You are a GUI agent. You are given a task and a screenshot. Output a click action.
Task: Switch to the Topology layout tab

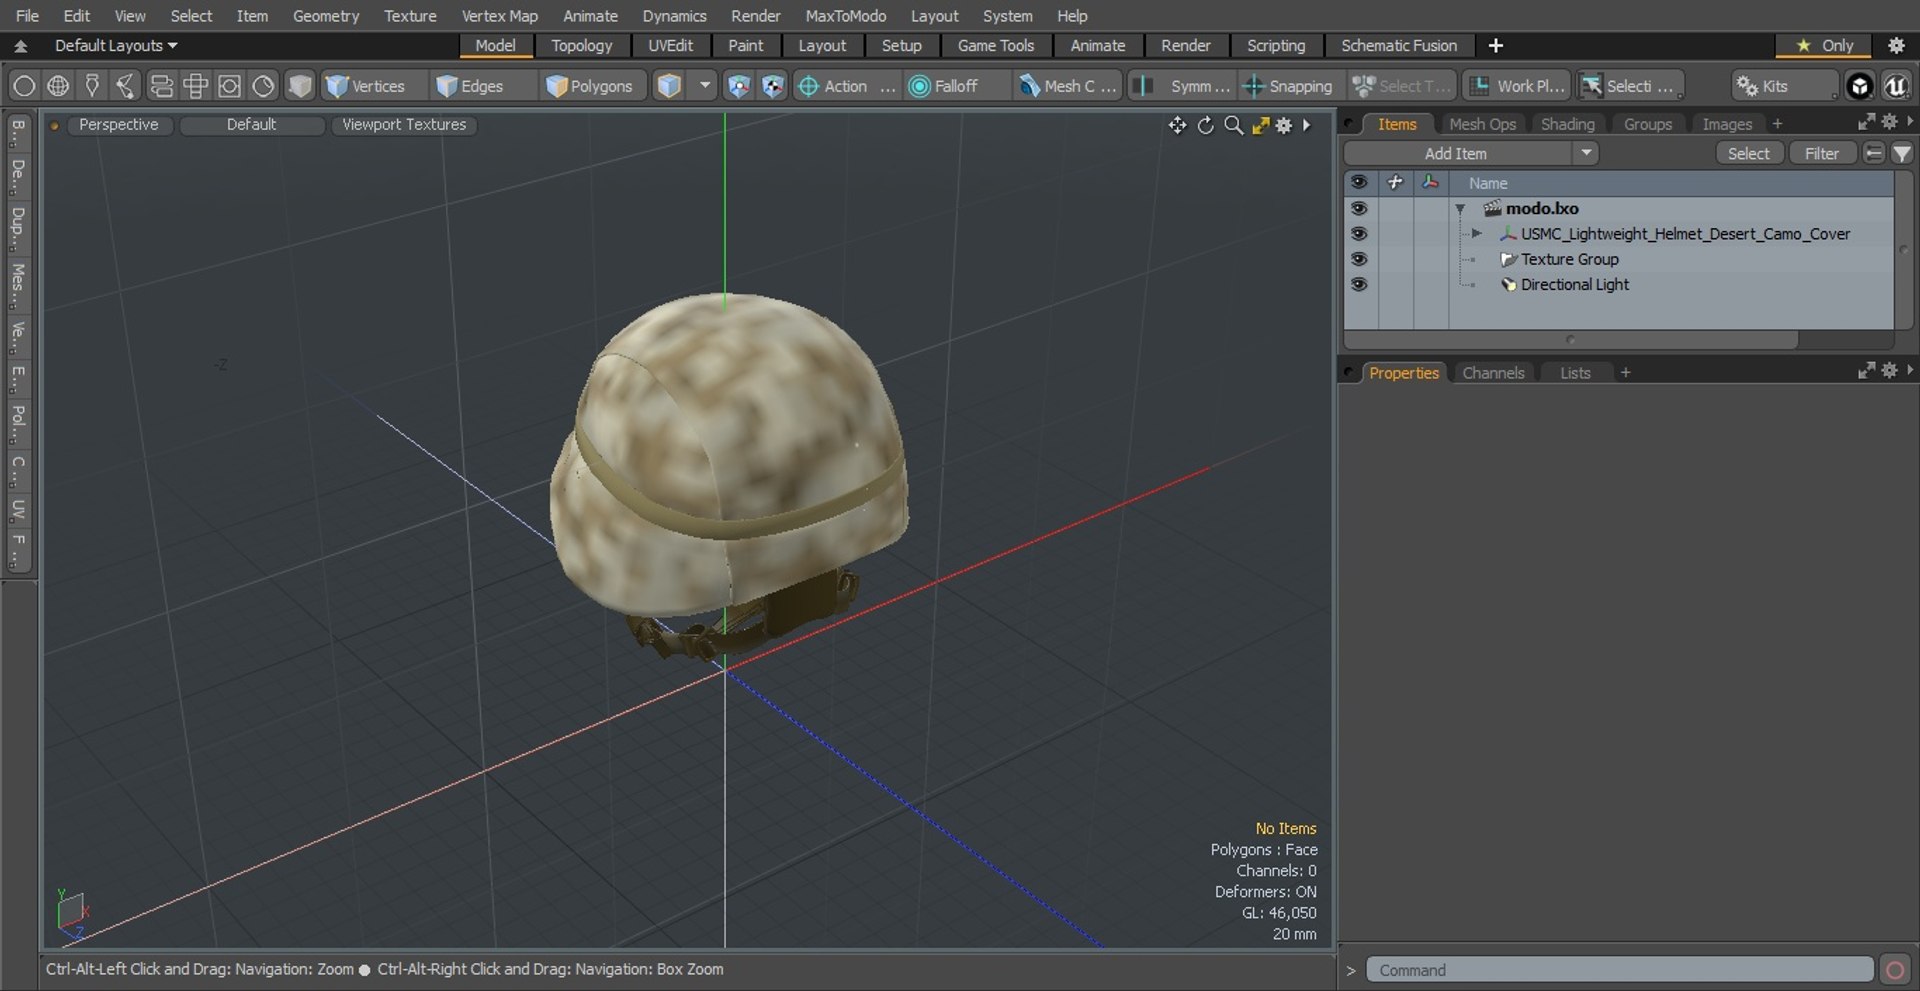coord(581,45)
